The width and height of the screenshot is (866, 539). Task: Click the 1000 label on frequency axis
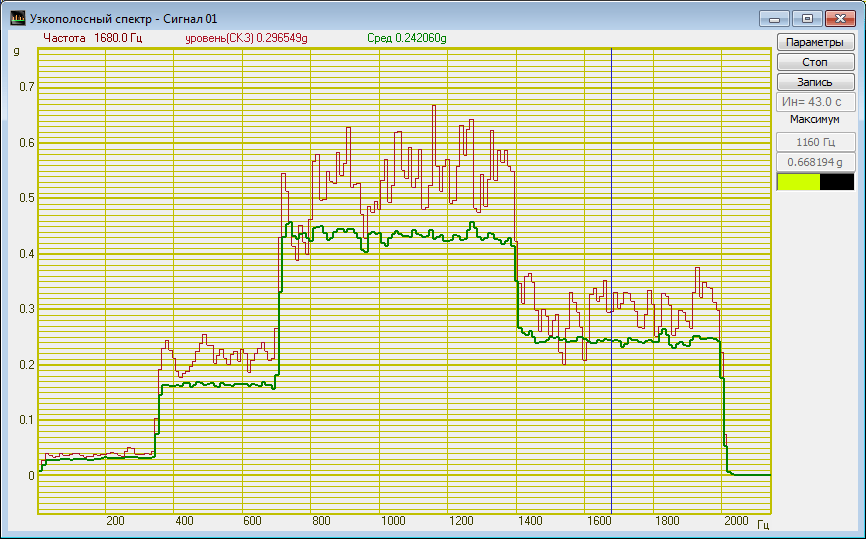(392, 521)
